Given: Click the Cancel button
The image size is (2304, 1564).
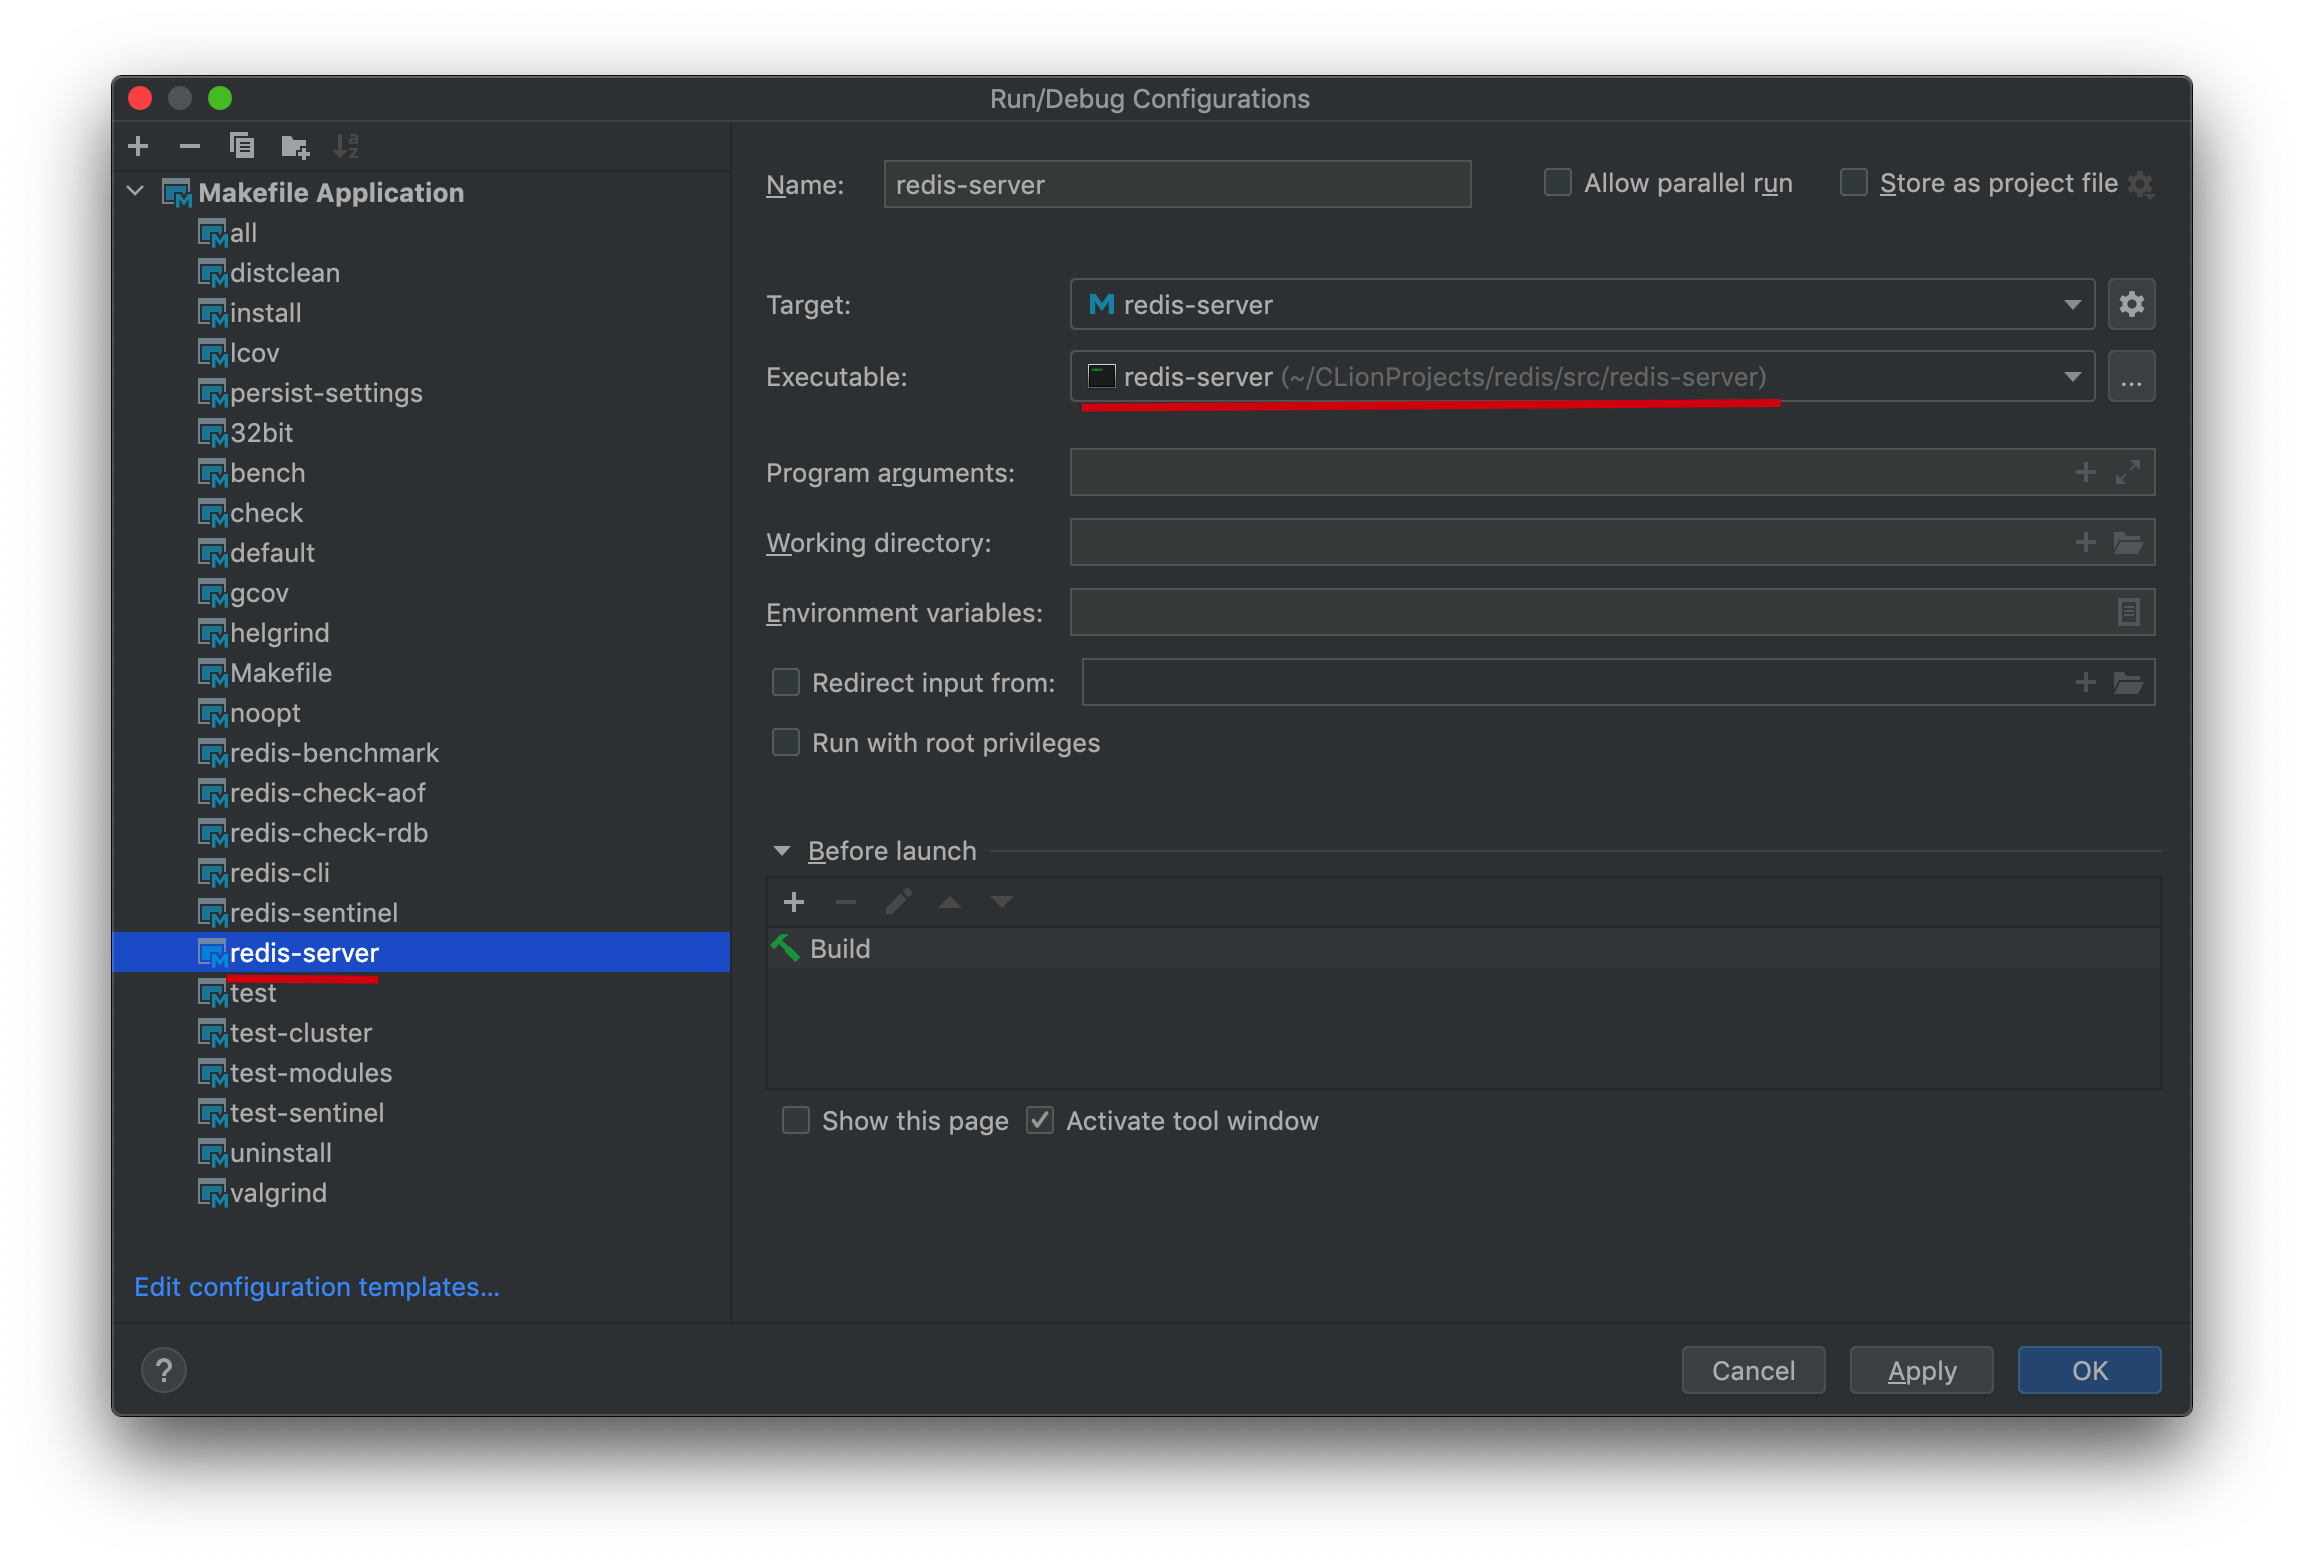Looking at the screenshot, I should pyautogui.click(x=1752, y=1370).
